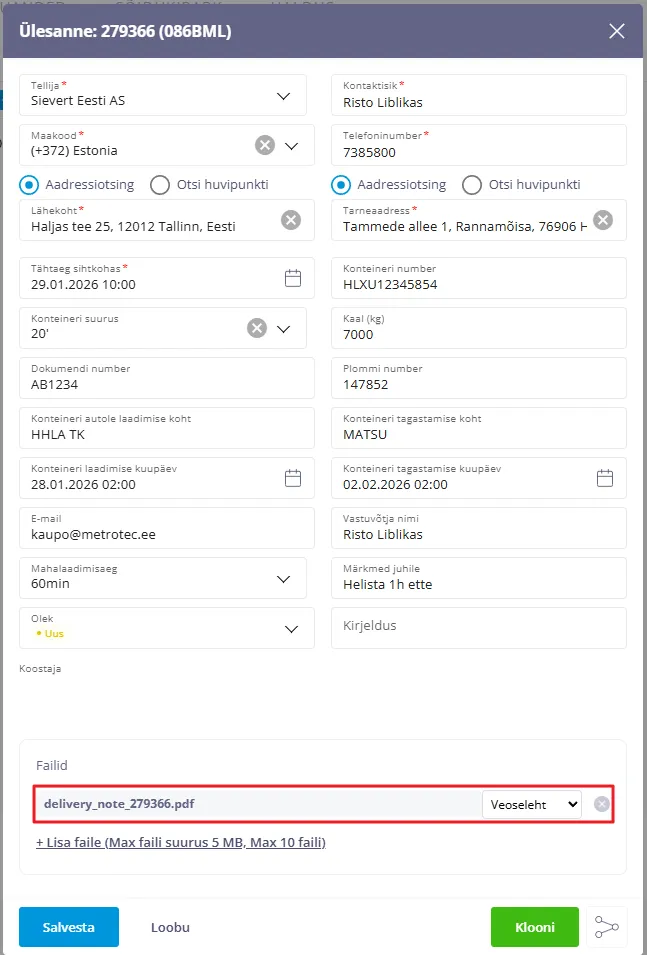
Task: Select left Aadressiotsing radio button
Action: (30, 185)
